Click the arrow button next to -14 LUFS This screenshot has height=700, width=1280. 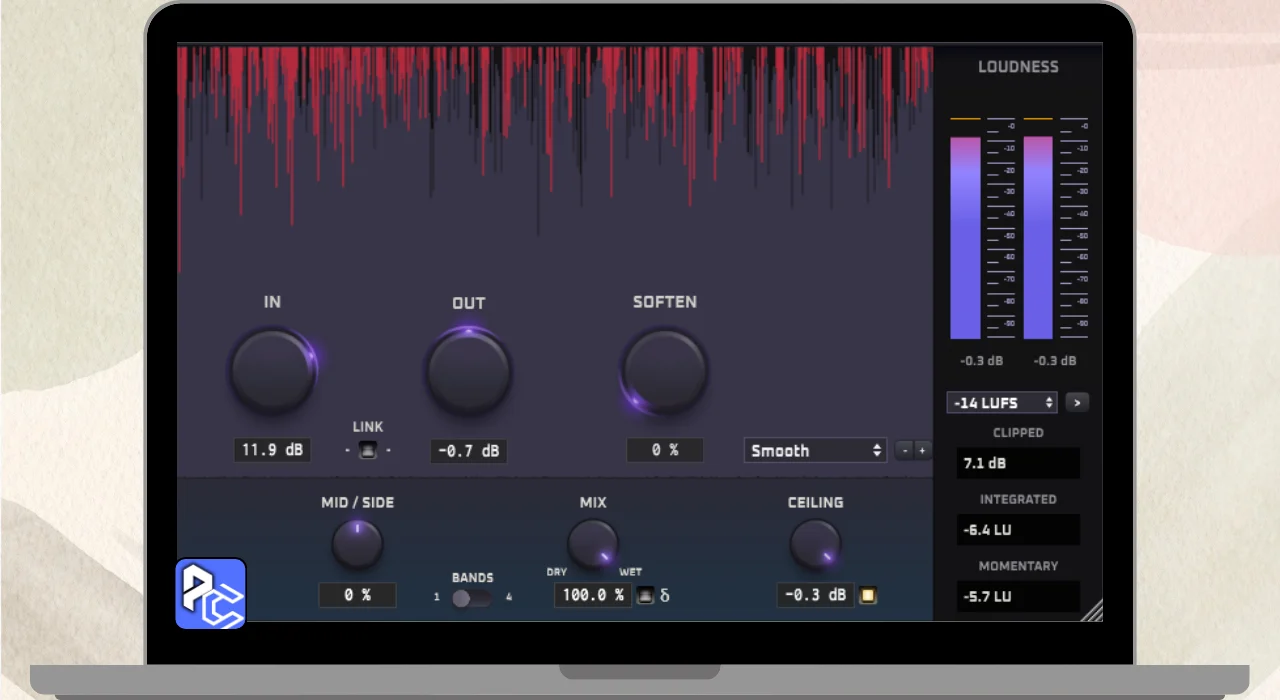(x=1077, y=403)
